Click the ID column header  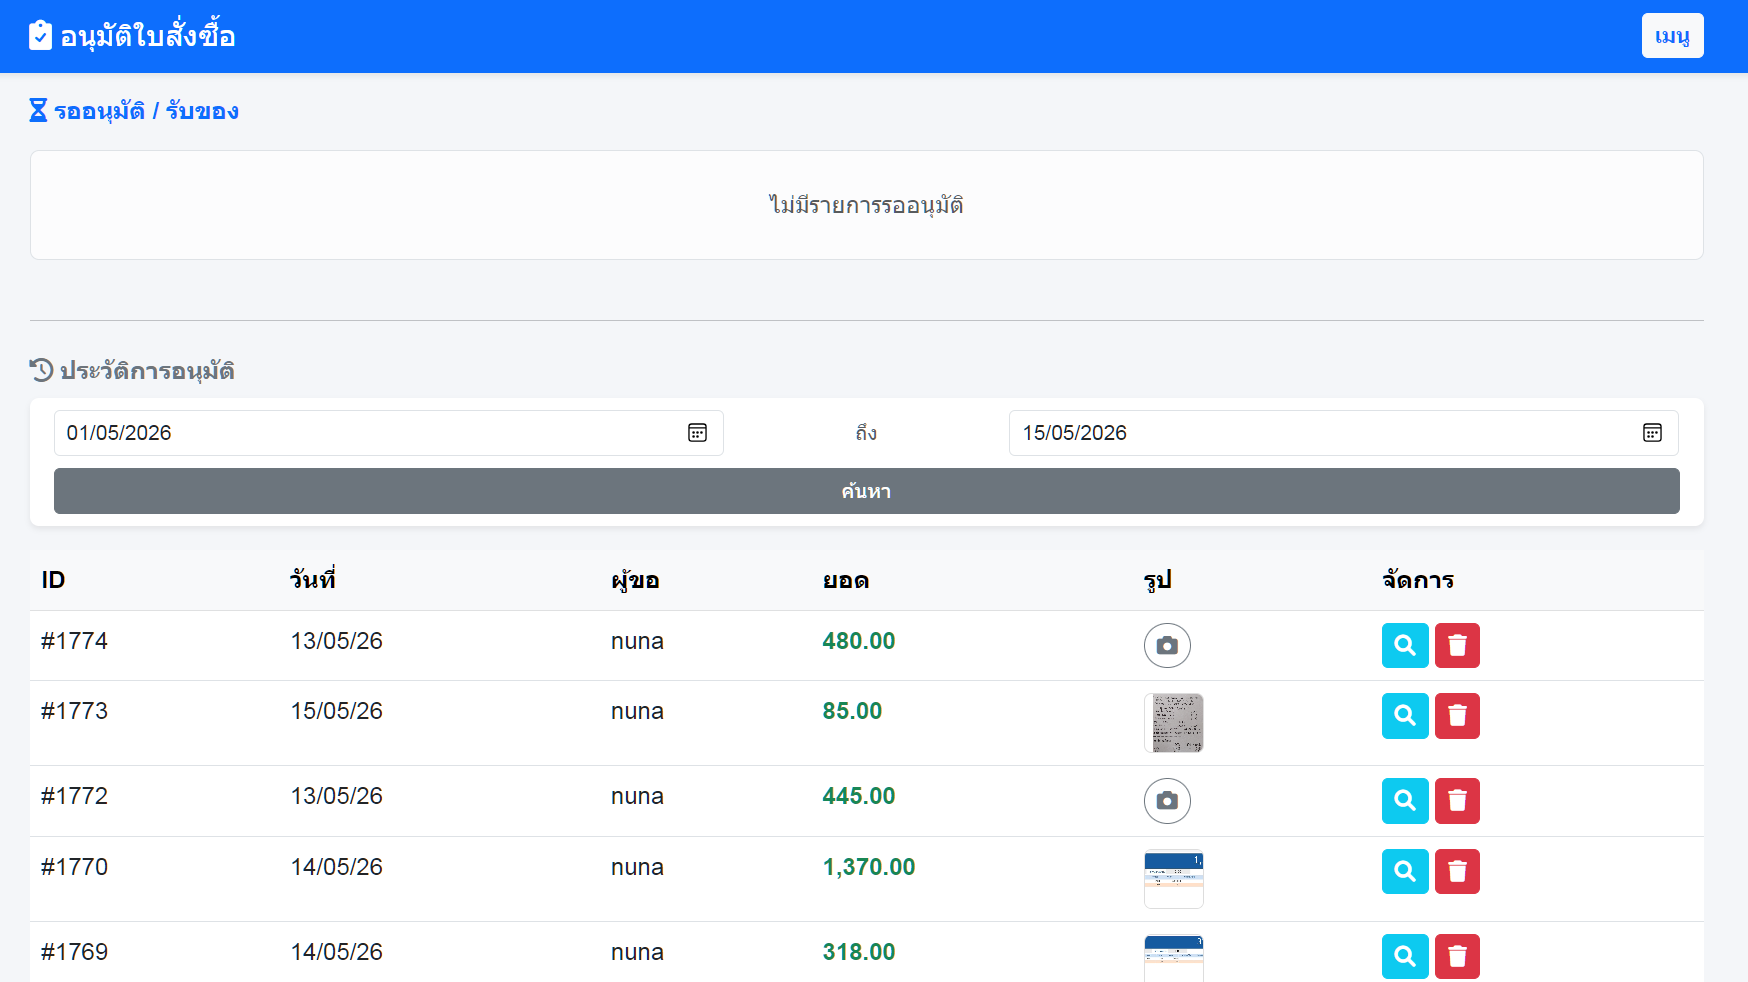(x=53, y=580)
